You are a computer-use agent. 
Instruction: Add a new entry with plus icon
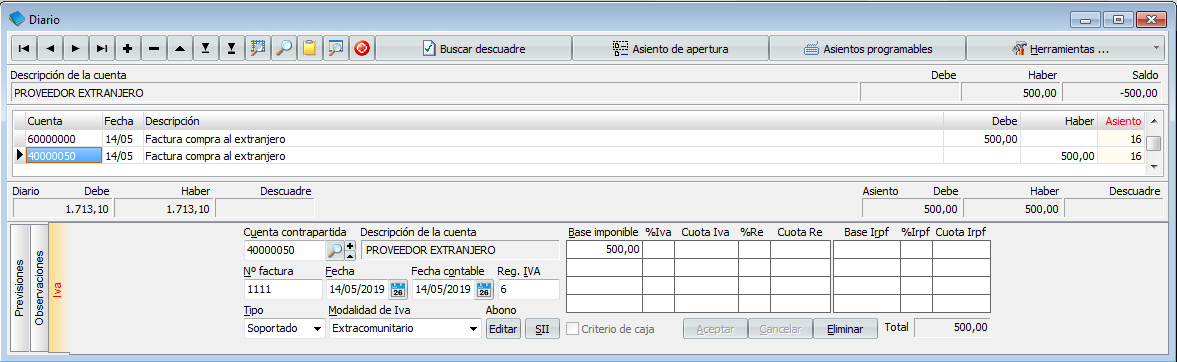pyautogui.click(x=128, y=49)
